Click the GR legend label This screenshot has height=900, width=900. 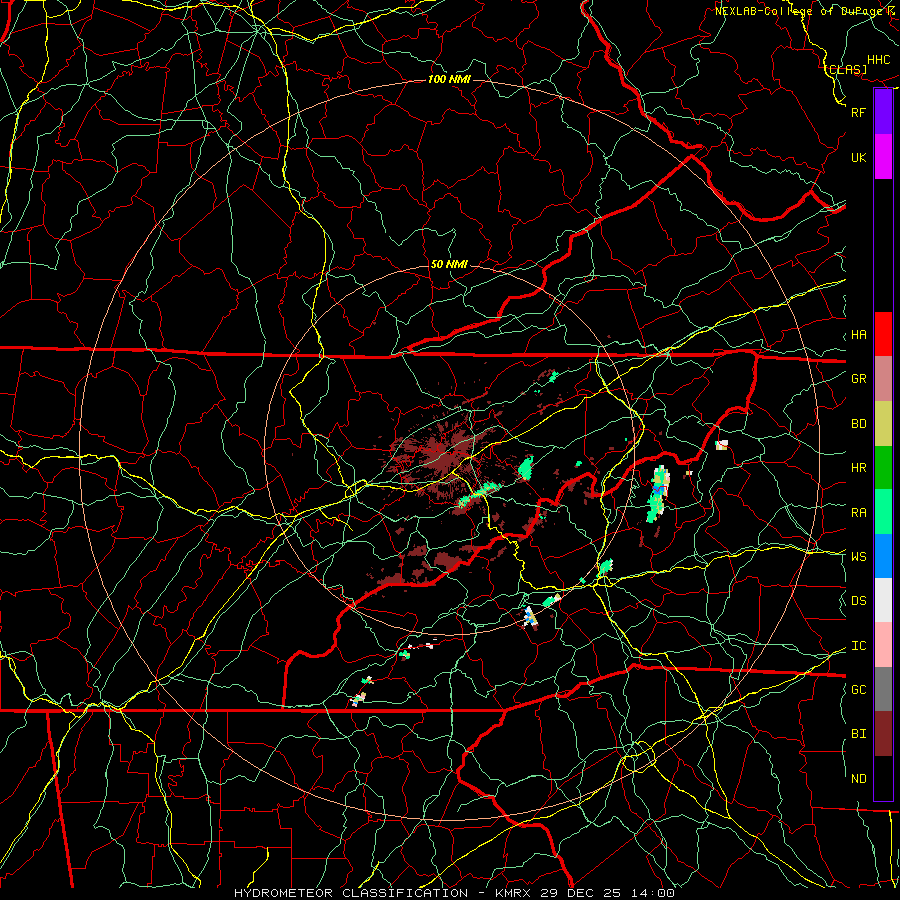click(859, 379)
